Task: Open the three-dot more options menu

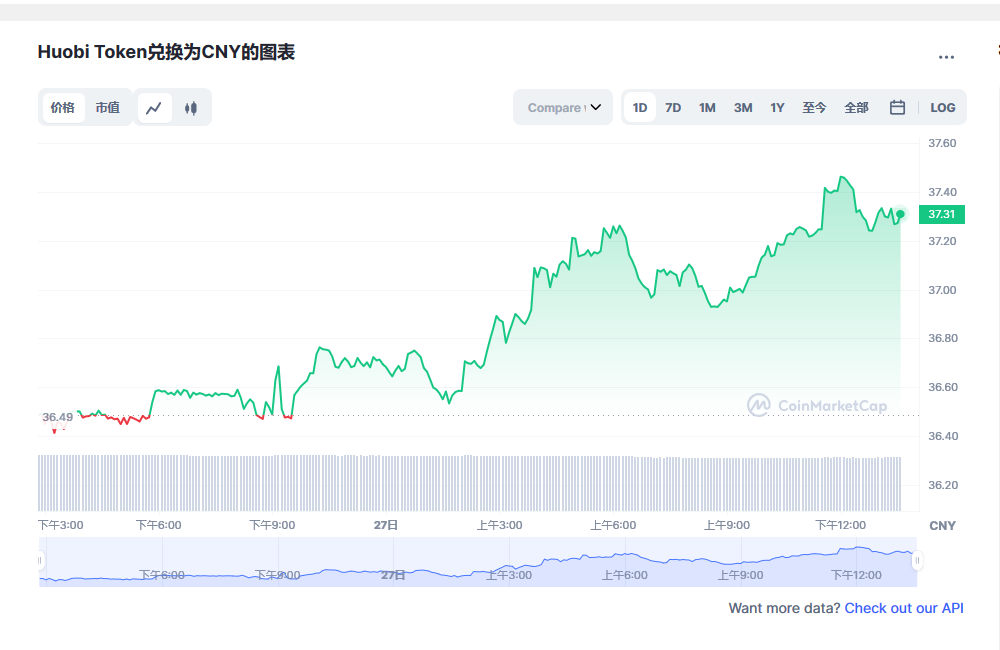Action: point(946,57)
